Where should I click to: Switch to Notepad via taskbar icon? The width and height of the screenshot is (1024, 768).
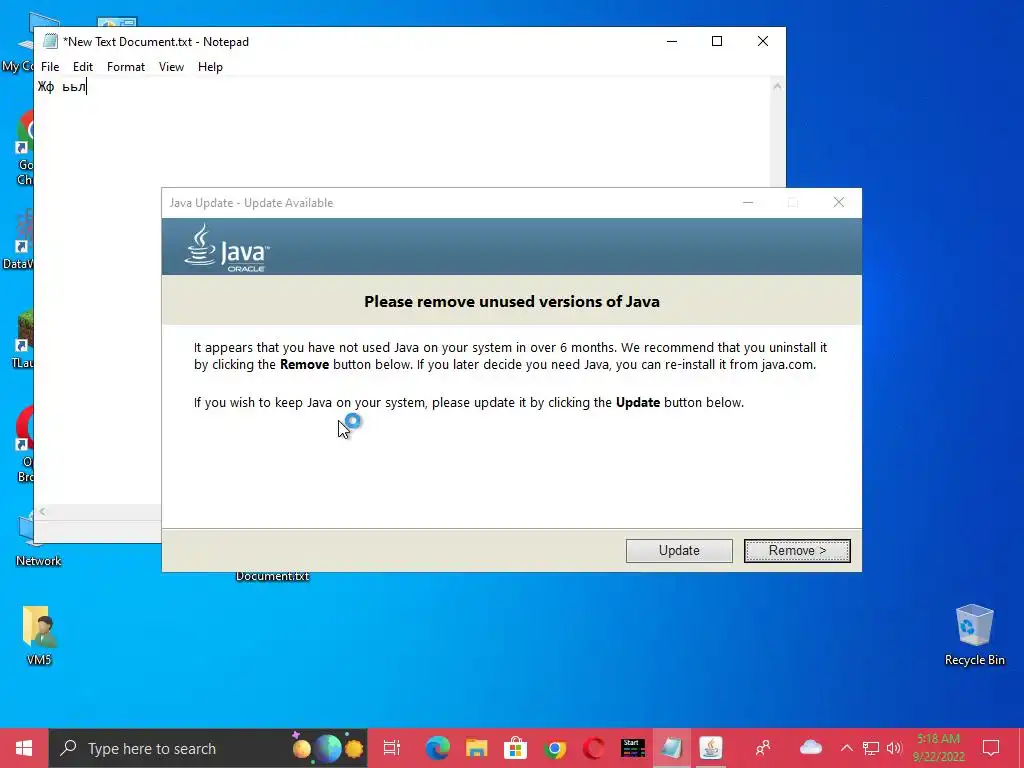point(672,748)
